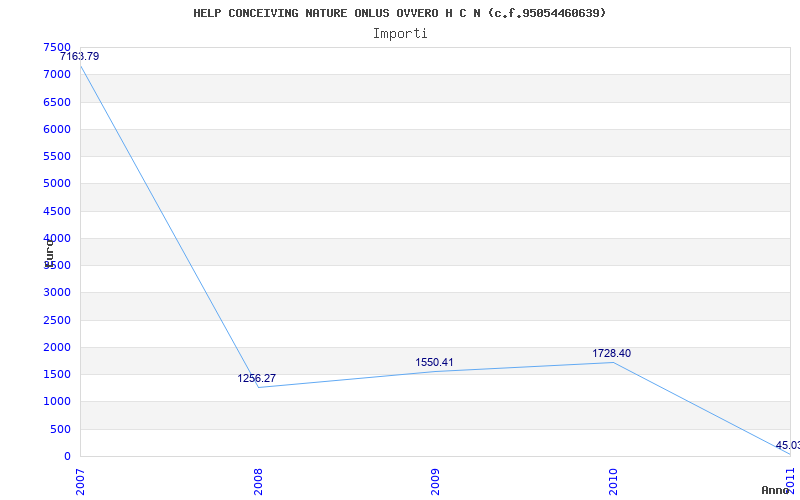This screenshot has height=500, width=800.
Task: Click the 'euro' y-axis title
Action: [49, 253]
